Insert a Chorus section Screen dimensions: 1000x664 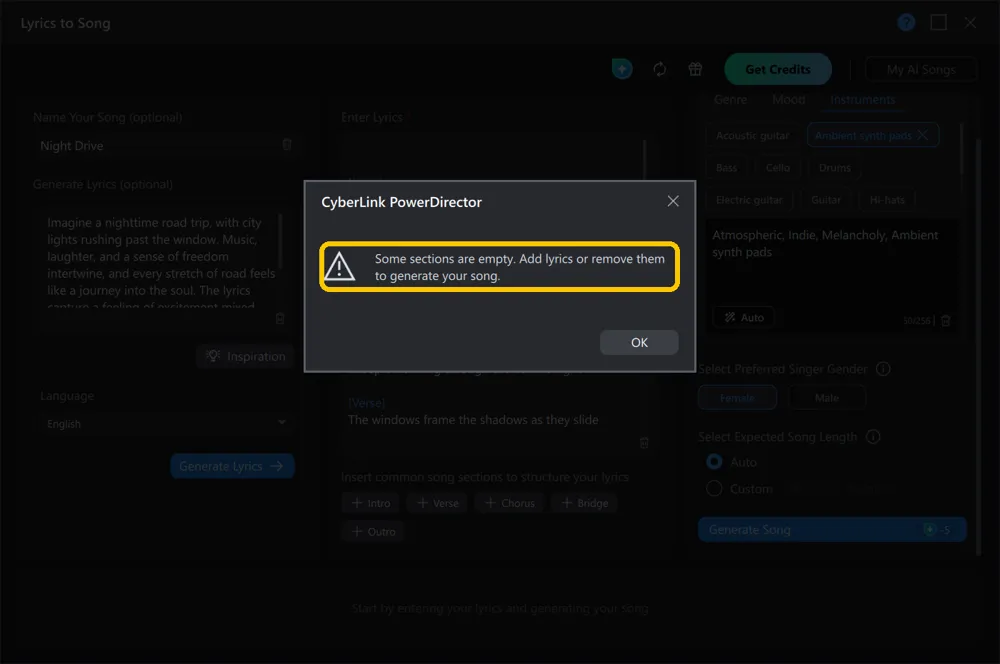[x=510, y=503]
